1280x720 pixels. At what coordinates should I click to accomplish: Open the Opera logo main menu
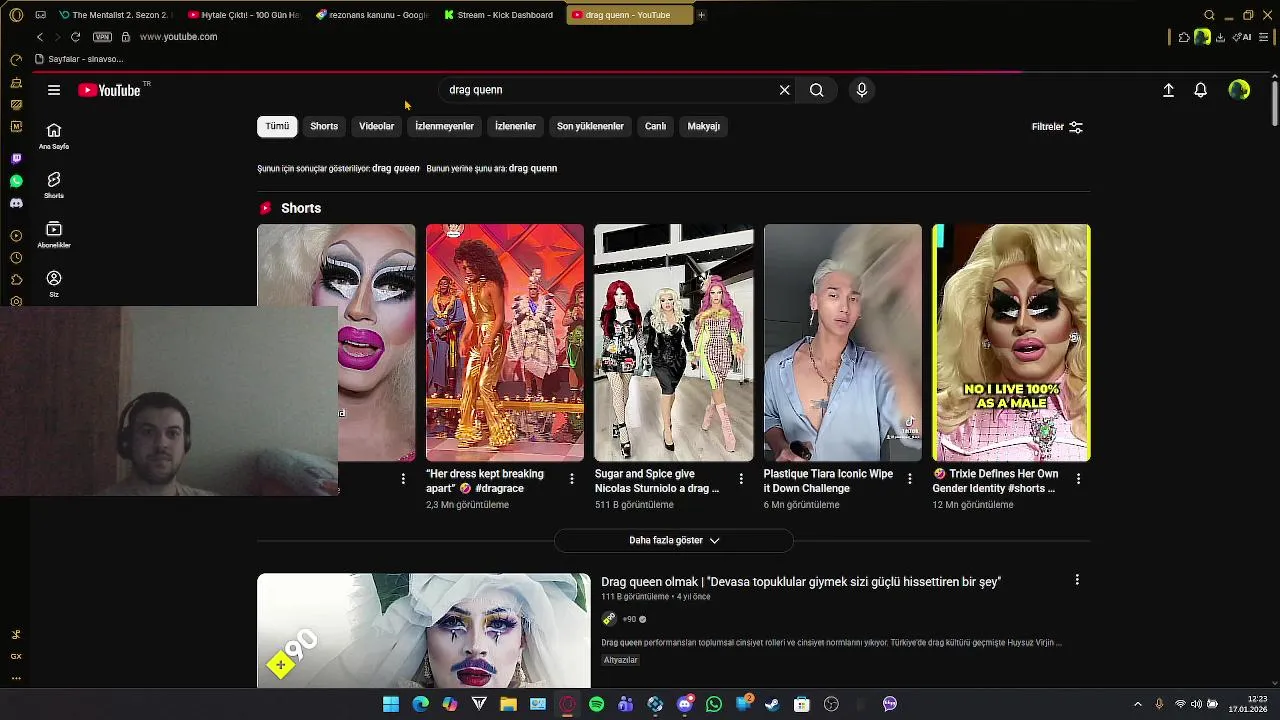[x=16, y=15]
